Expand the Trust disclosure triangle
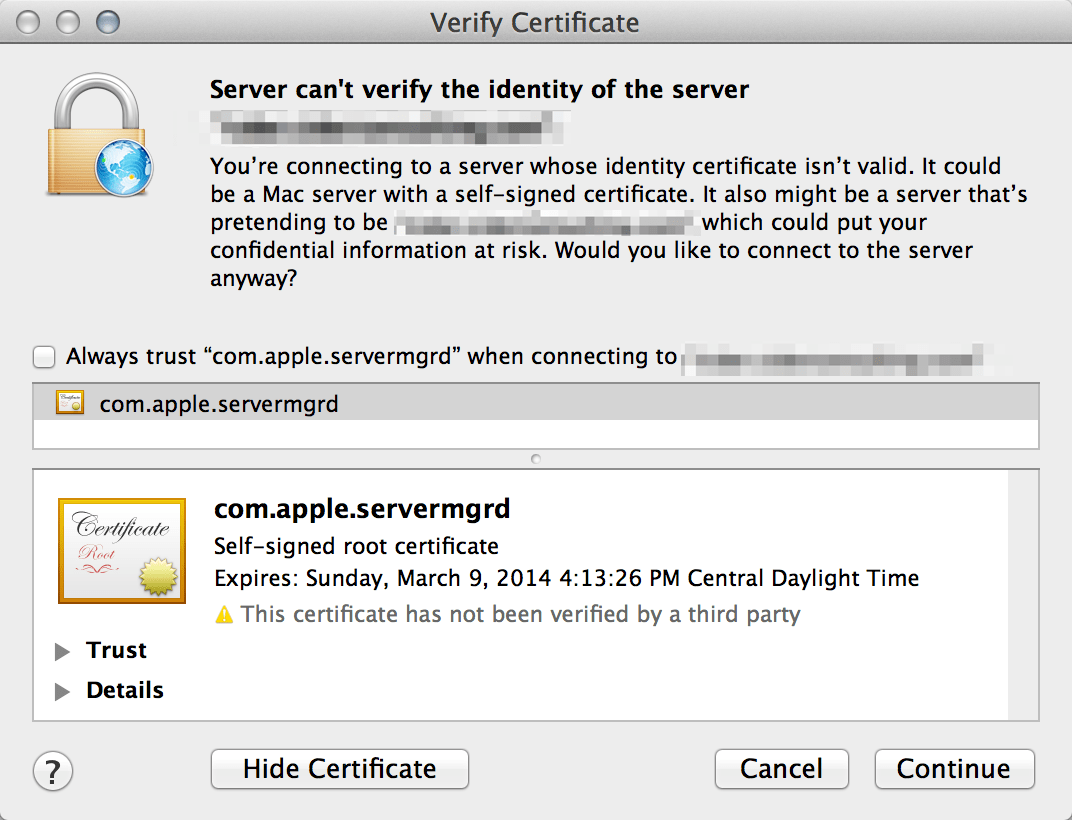Viewport: 1072px width, 820px height. [x=62, y=652]
